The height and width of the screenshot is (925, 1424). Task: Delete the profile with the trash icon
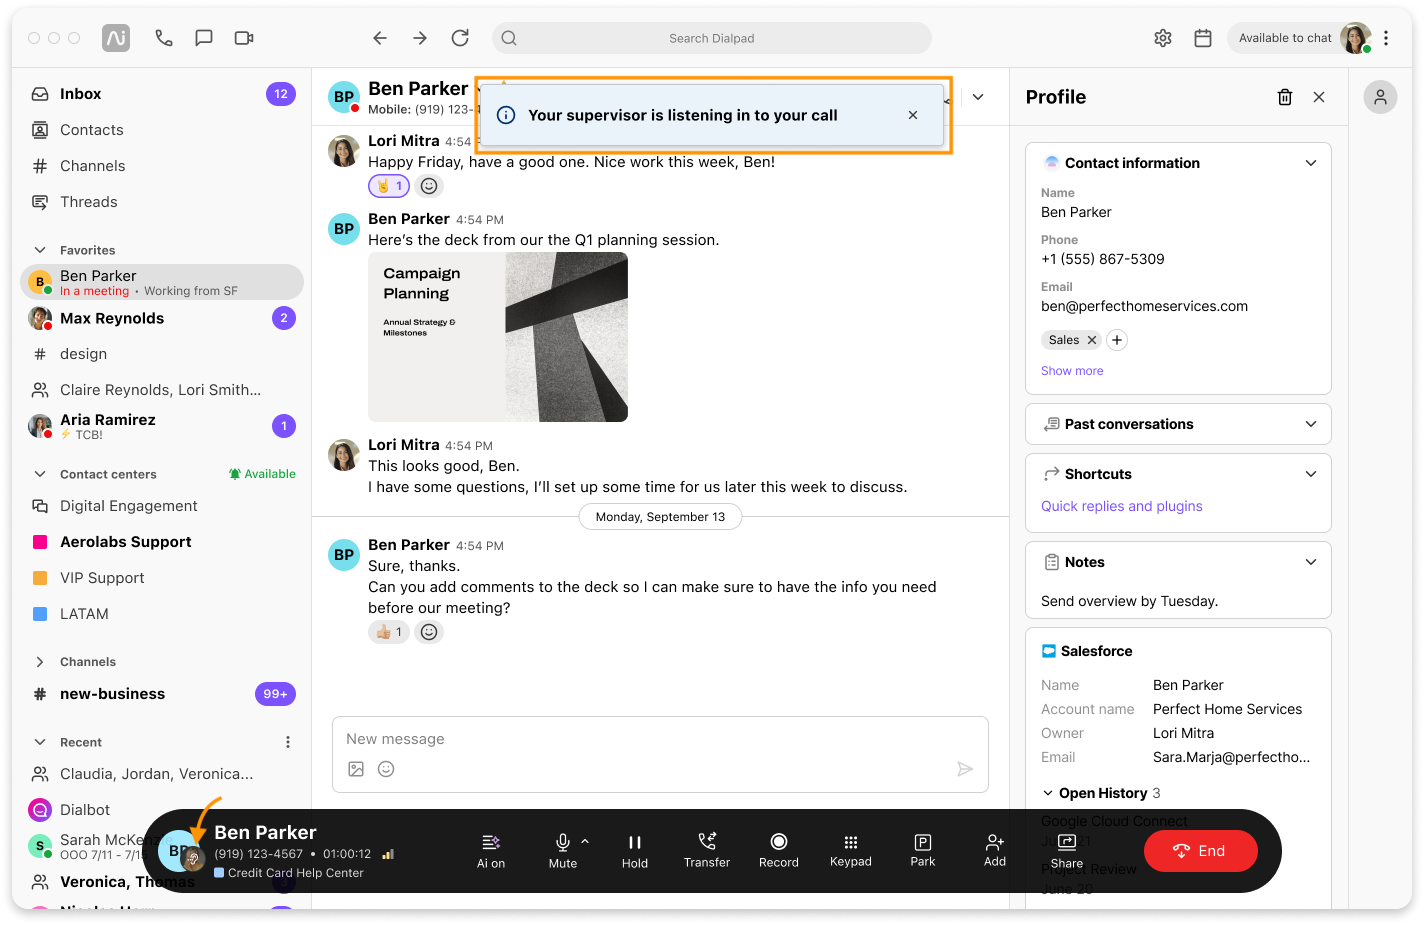1285,97
